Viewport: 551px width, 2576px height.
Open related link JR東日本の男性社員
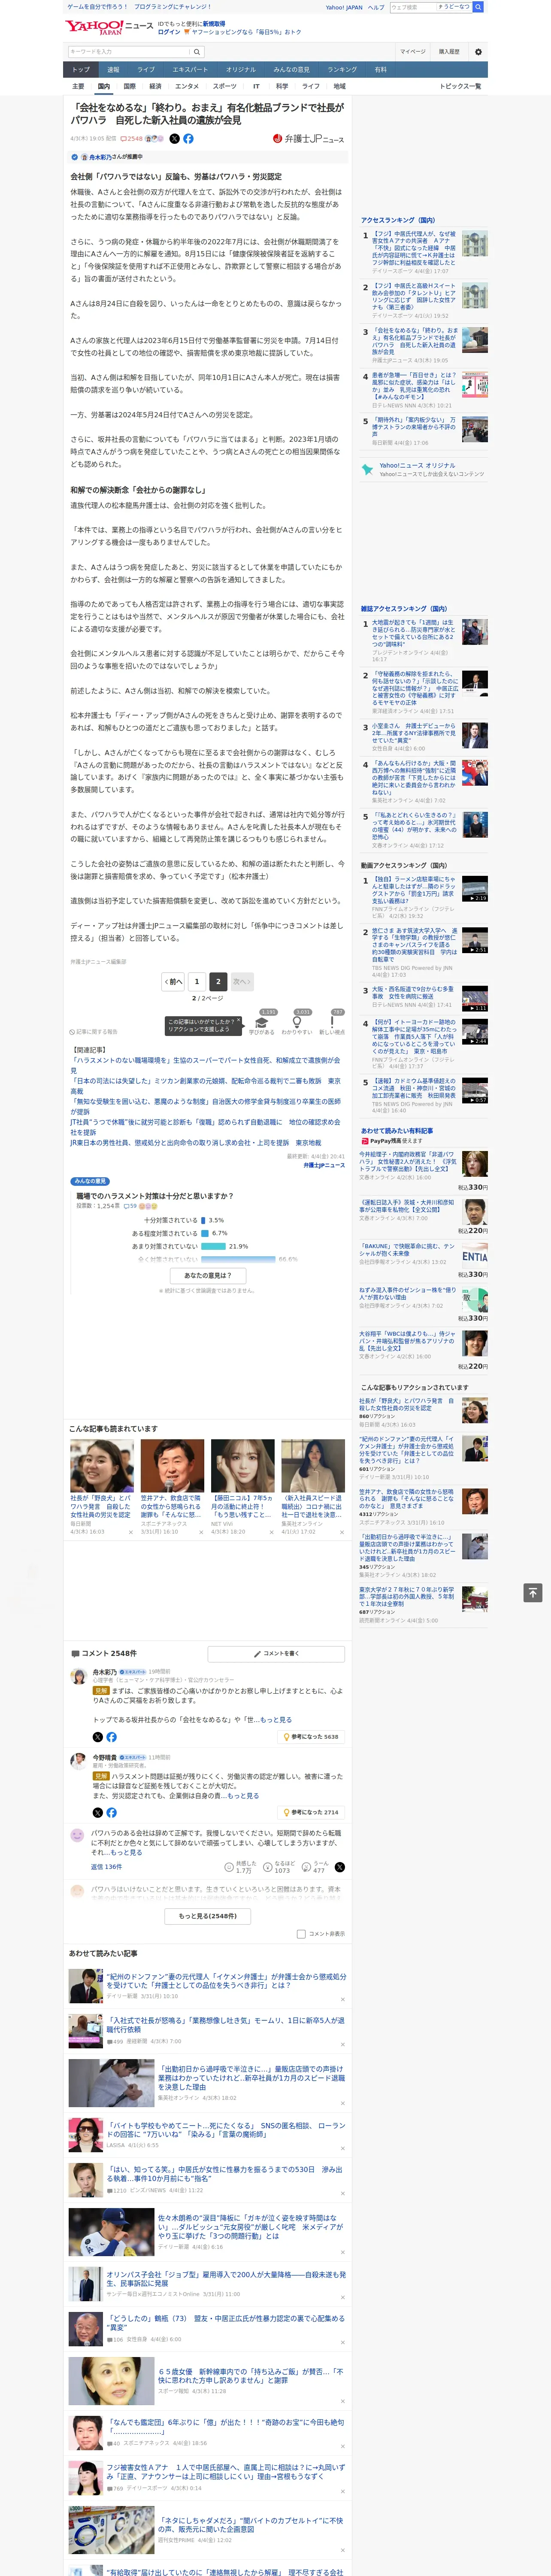coord(196,1142)
